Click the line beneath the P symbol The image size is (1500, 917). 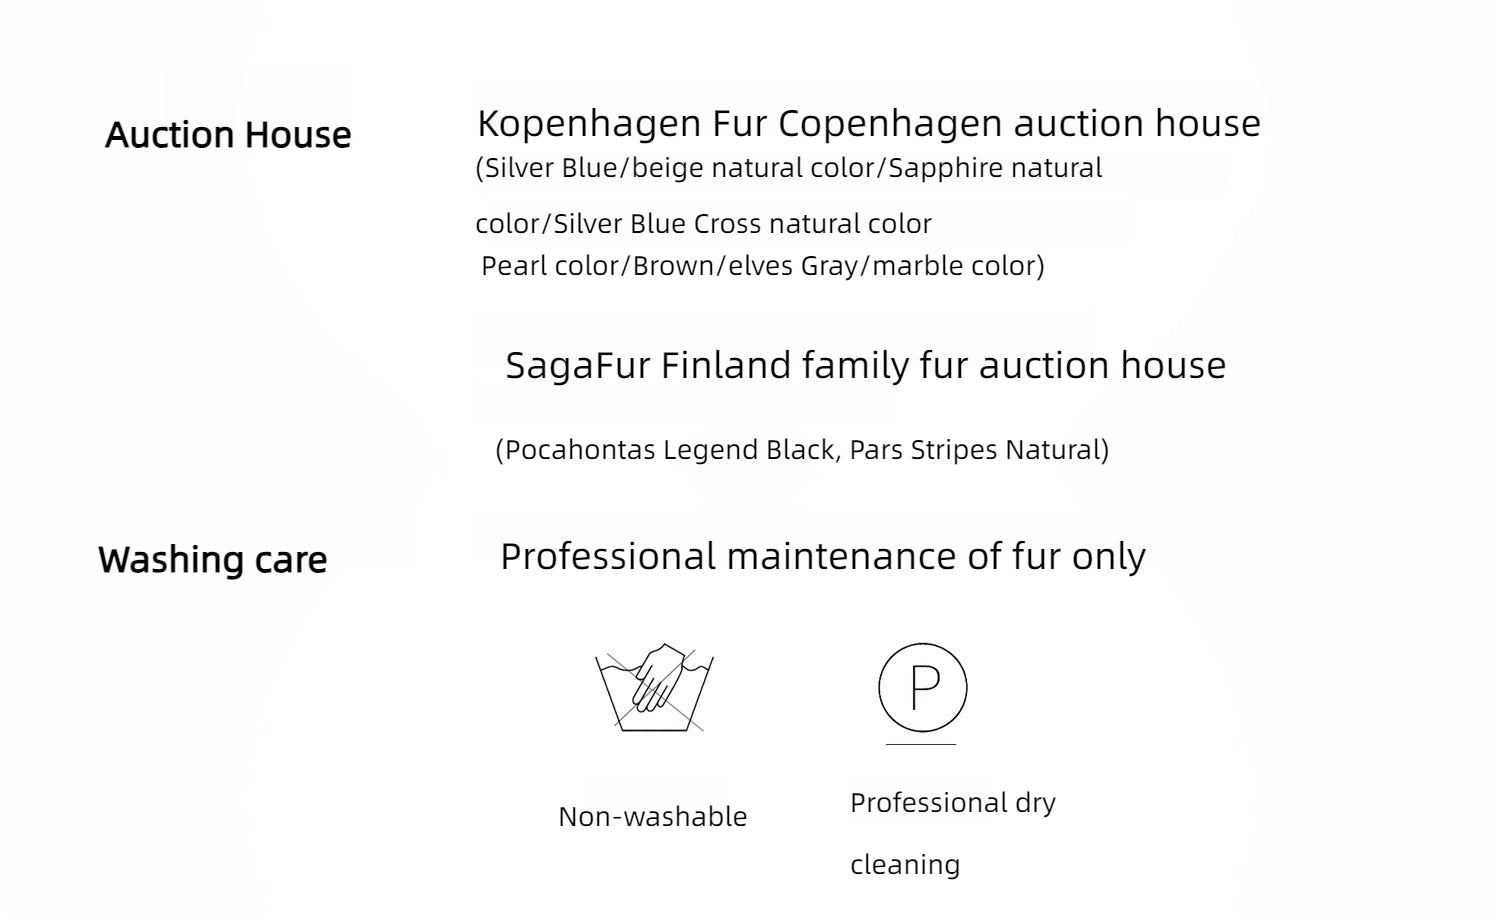click(x=921, y=745)
